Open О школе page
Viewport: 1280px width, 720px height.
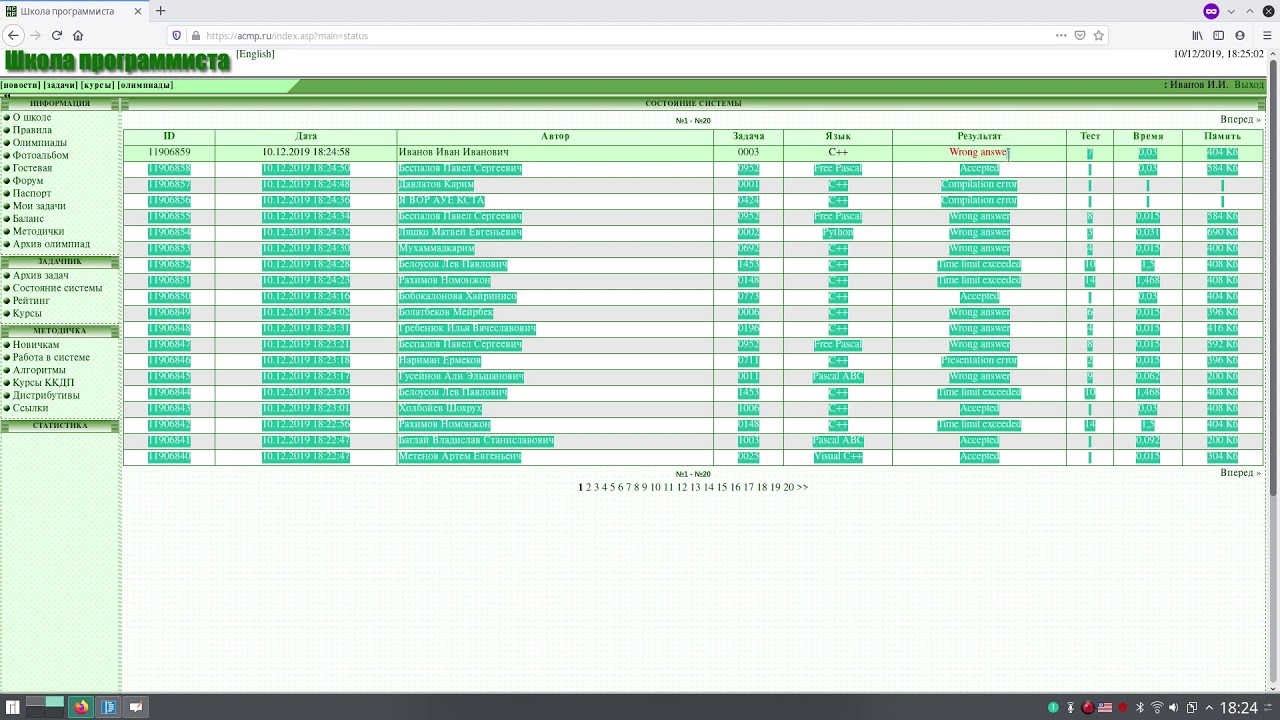(32, 117)
